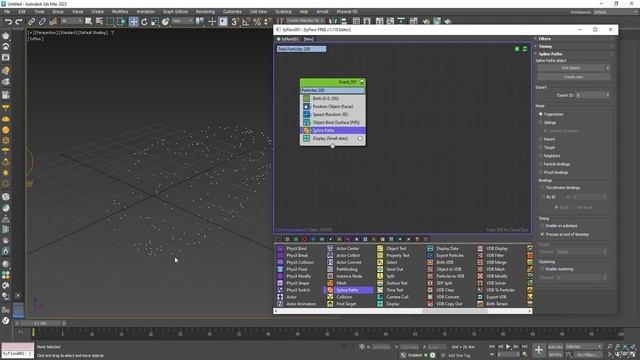The width and height of the screenshot is (640, 360).
Task: Select the Speed operator in event
Action: (333, 114)
